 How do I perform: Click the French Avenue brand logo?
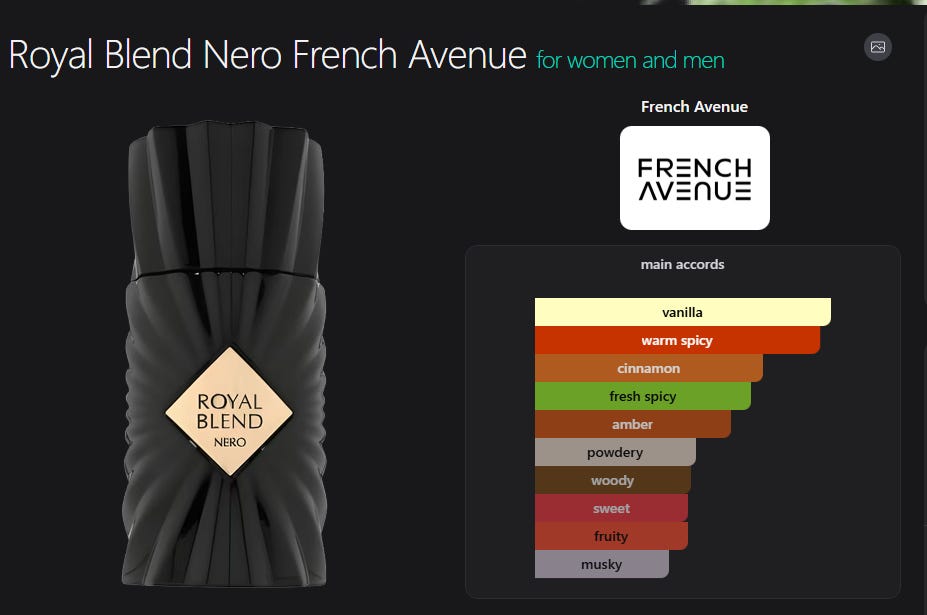click(695, 178)
